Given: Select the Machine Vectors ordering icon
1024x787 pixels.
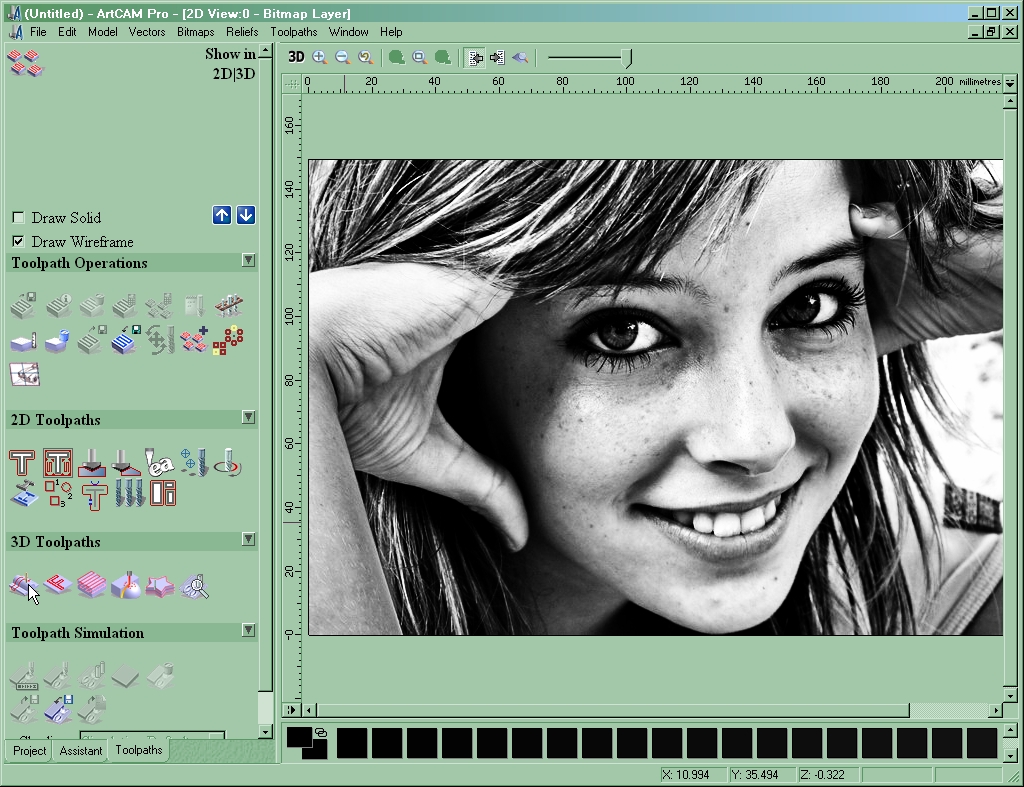Looking at the screenshot, I should pos(58,494).
